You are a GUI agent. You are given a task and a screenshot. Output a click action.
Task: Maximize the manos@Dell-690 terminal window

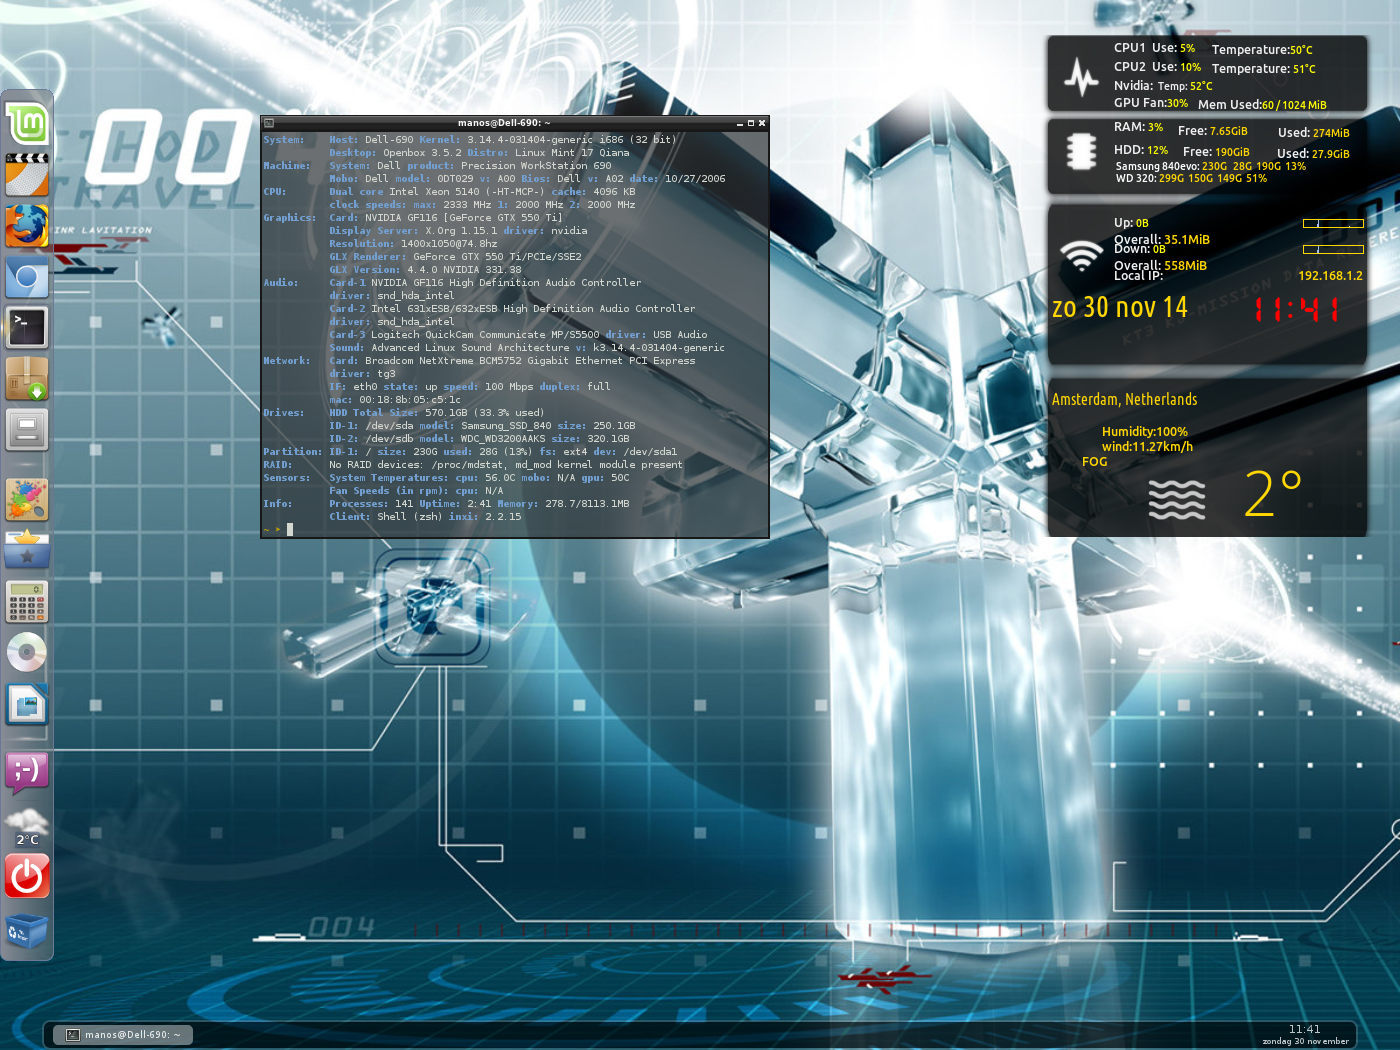coord(751,123)
